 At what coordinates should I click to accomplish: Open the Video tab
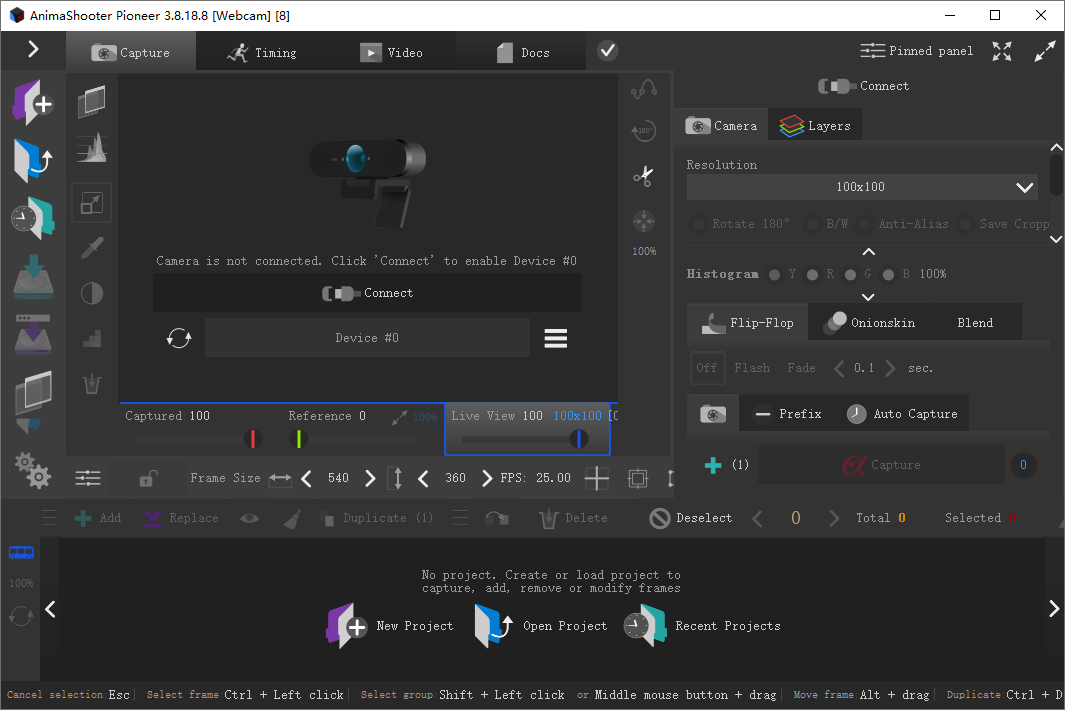(391, 52)
